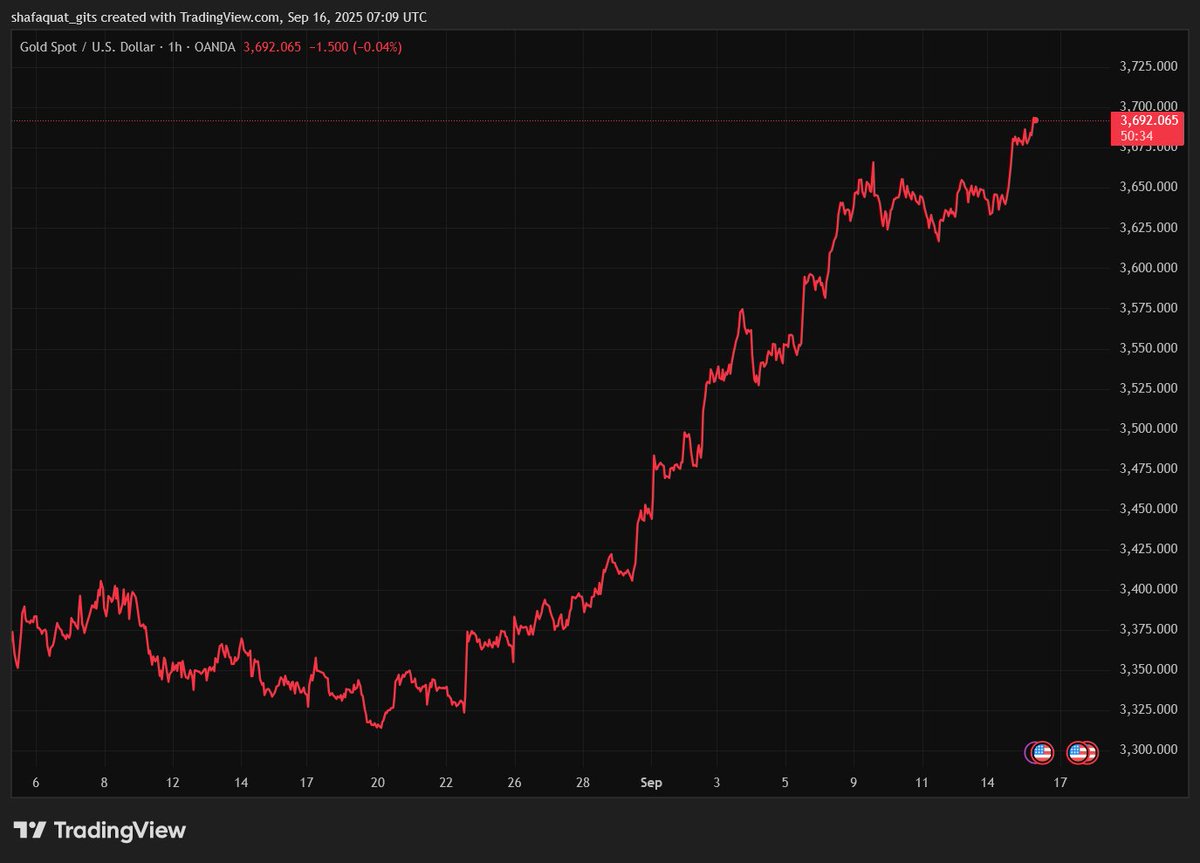Click the US flag icon overlapping the purple circle
The height and width of the screenshot is (863, 1200).
click(x=1042, y=752)
